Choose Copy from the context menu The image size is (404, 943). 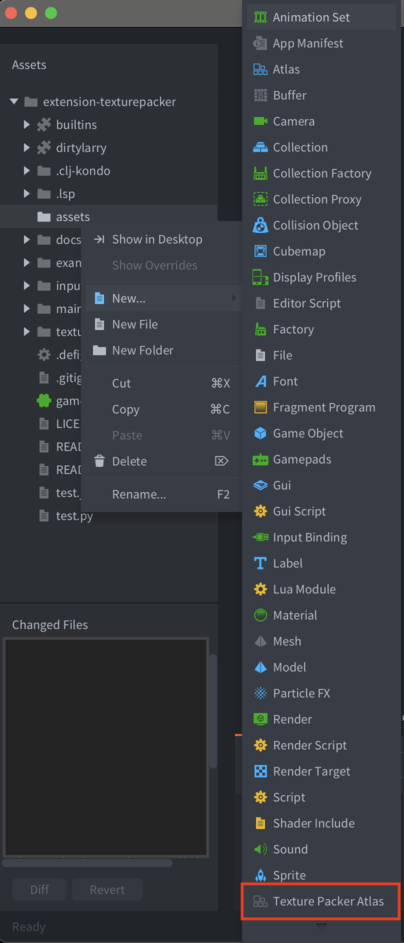(161, 409)
